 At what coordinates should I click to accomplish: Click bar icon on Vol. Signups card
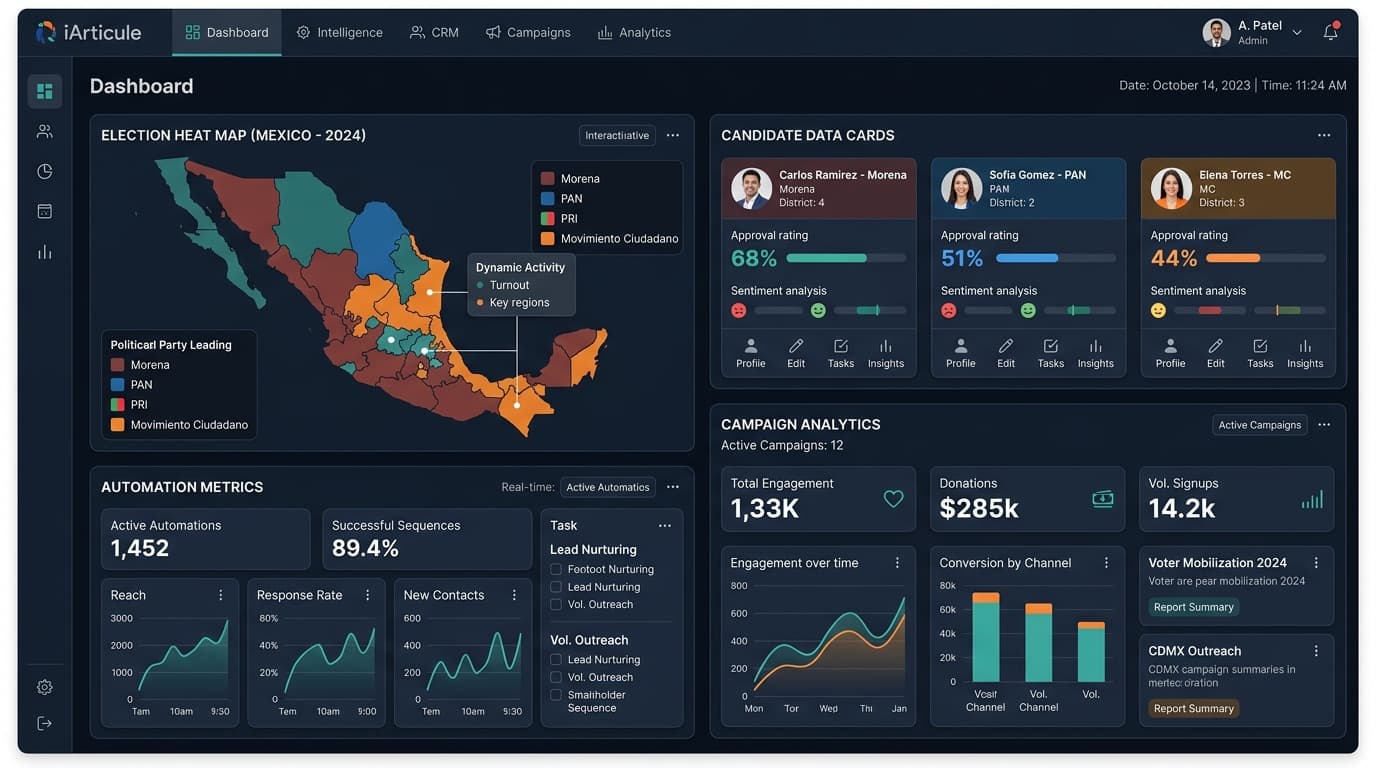click(x=1312, y=499)
